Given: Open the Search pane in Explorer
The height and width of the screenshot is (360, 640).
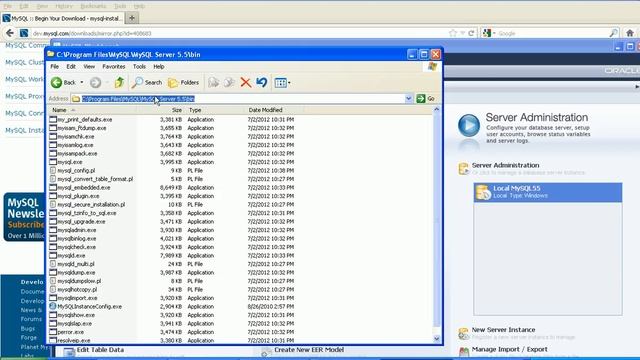Looking at the screenshot, I should pyautogui.click(x=147, y=82).
